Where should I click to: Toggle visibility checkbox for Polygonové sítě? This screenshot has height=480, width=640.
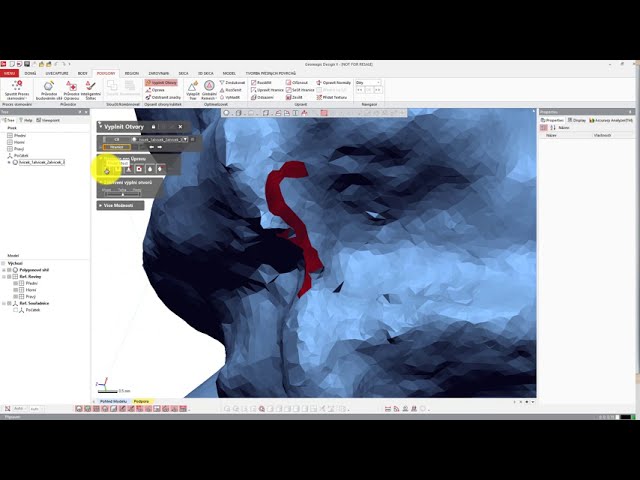(9, 270)
